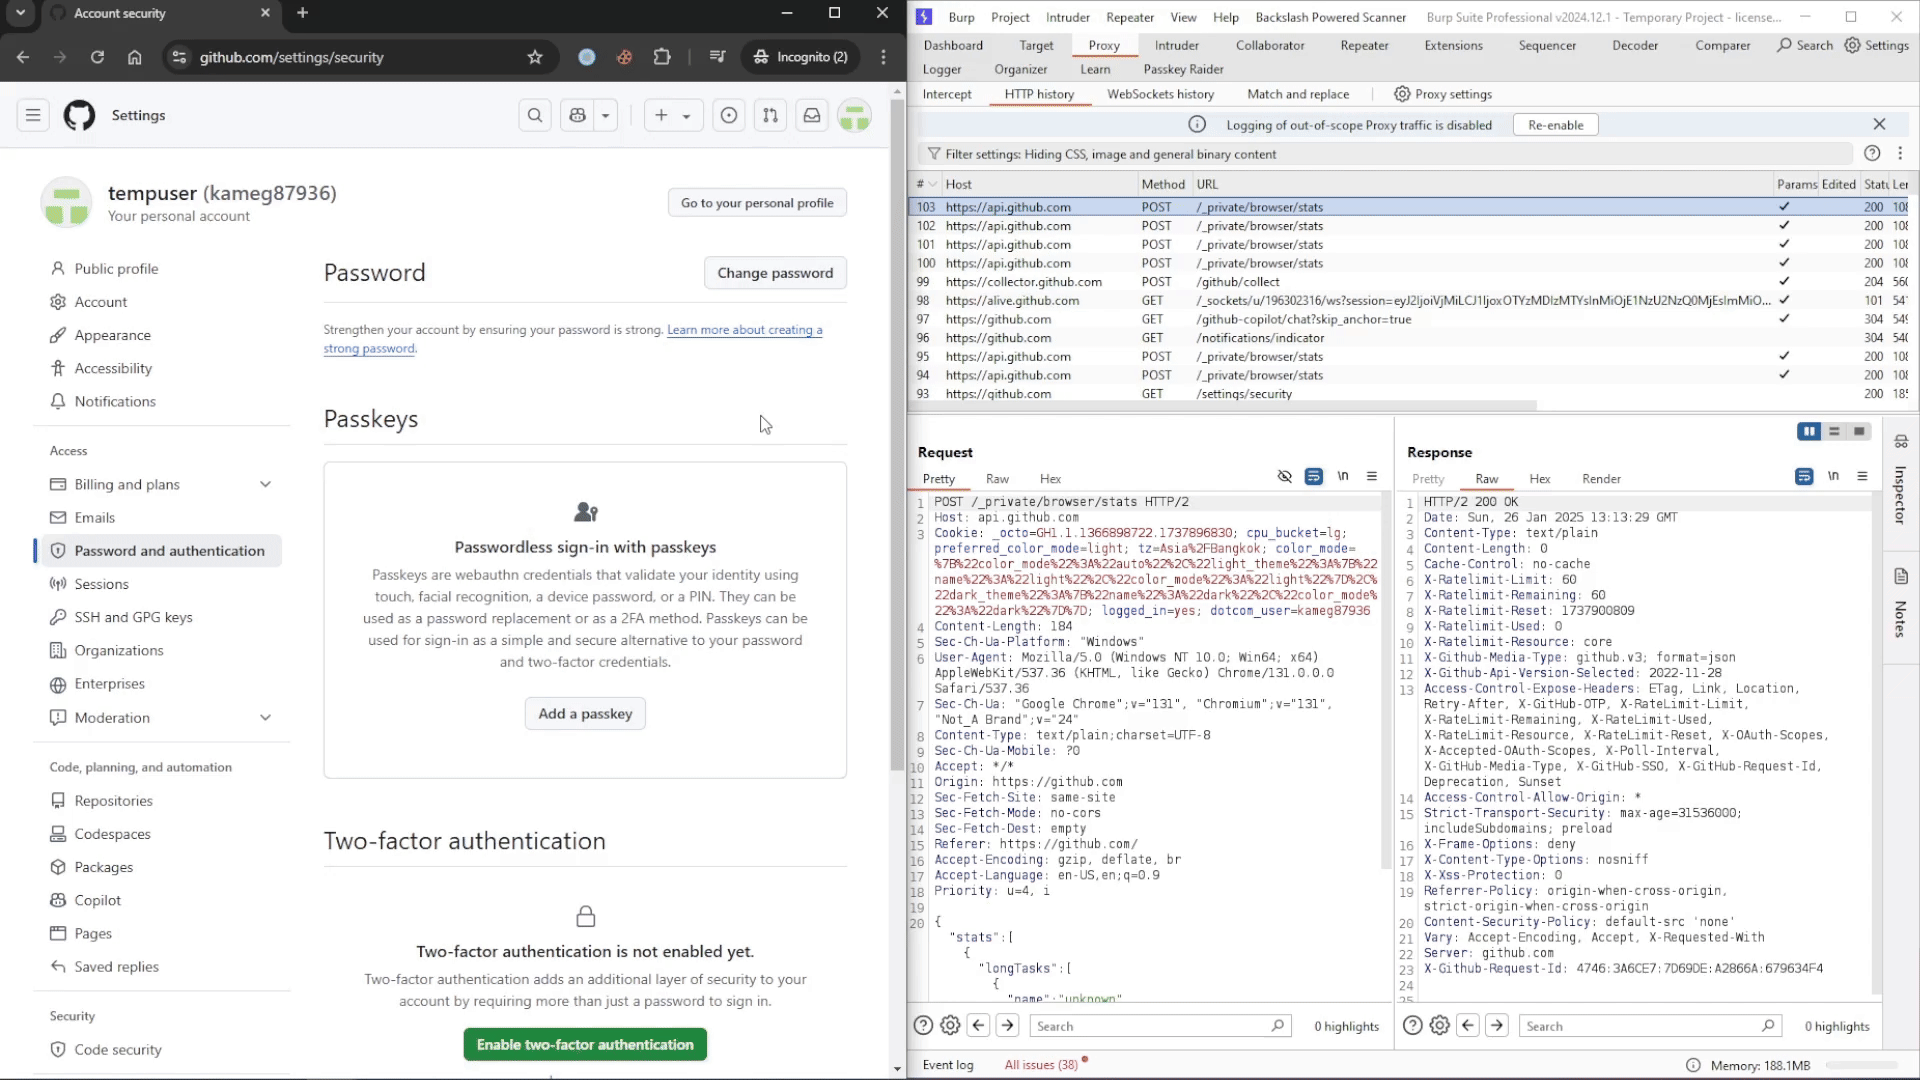Click the HTTP history help question icon
Viewport: 1920px width, 1080px height.
pos(1872,153)
